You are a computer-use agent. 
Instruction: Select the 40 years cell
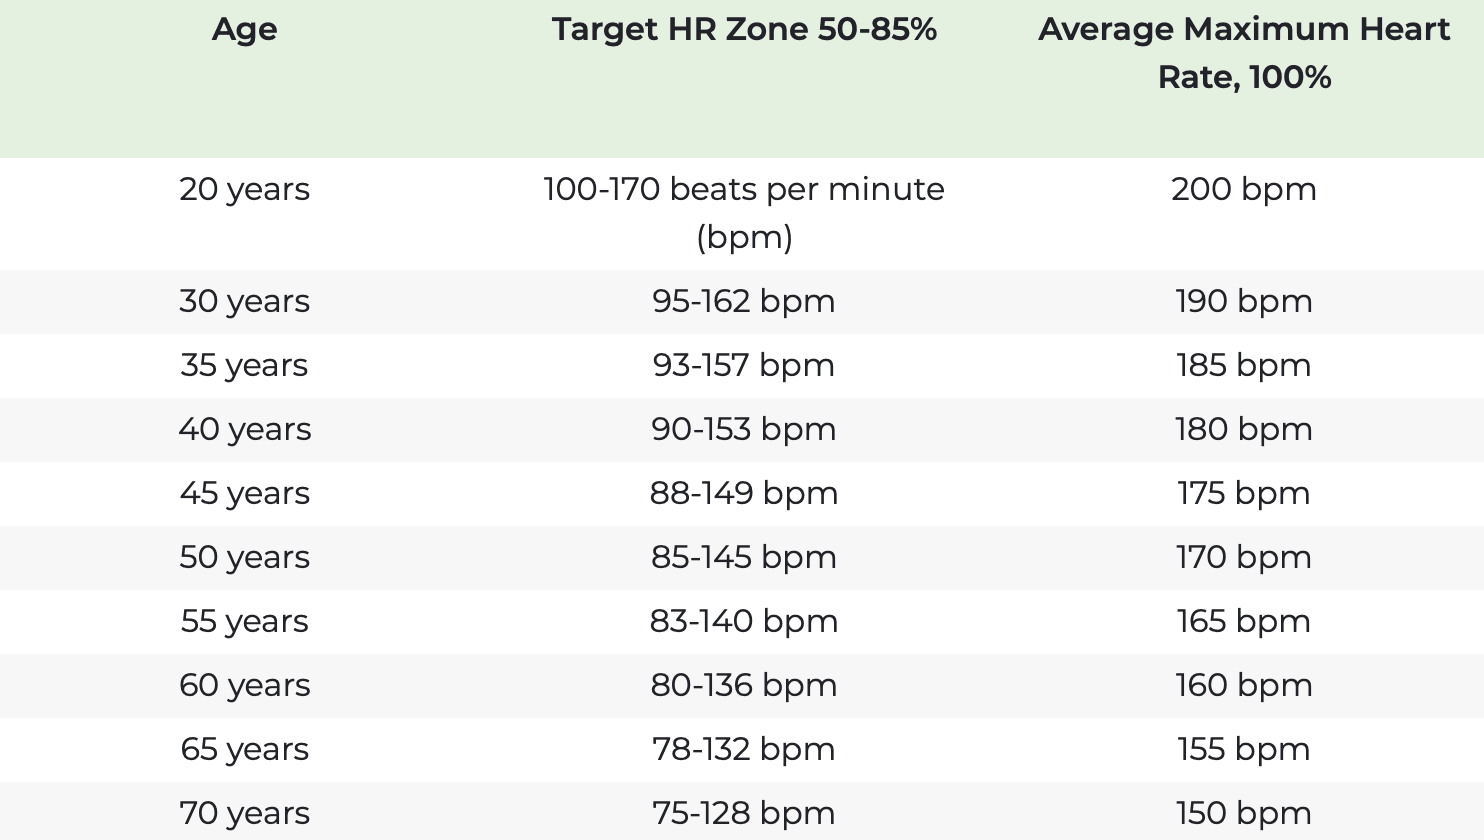[244, 429]
